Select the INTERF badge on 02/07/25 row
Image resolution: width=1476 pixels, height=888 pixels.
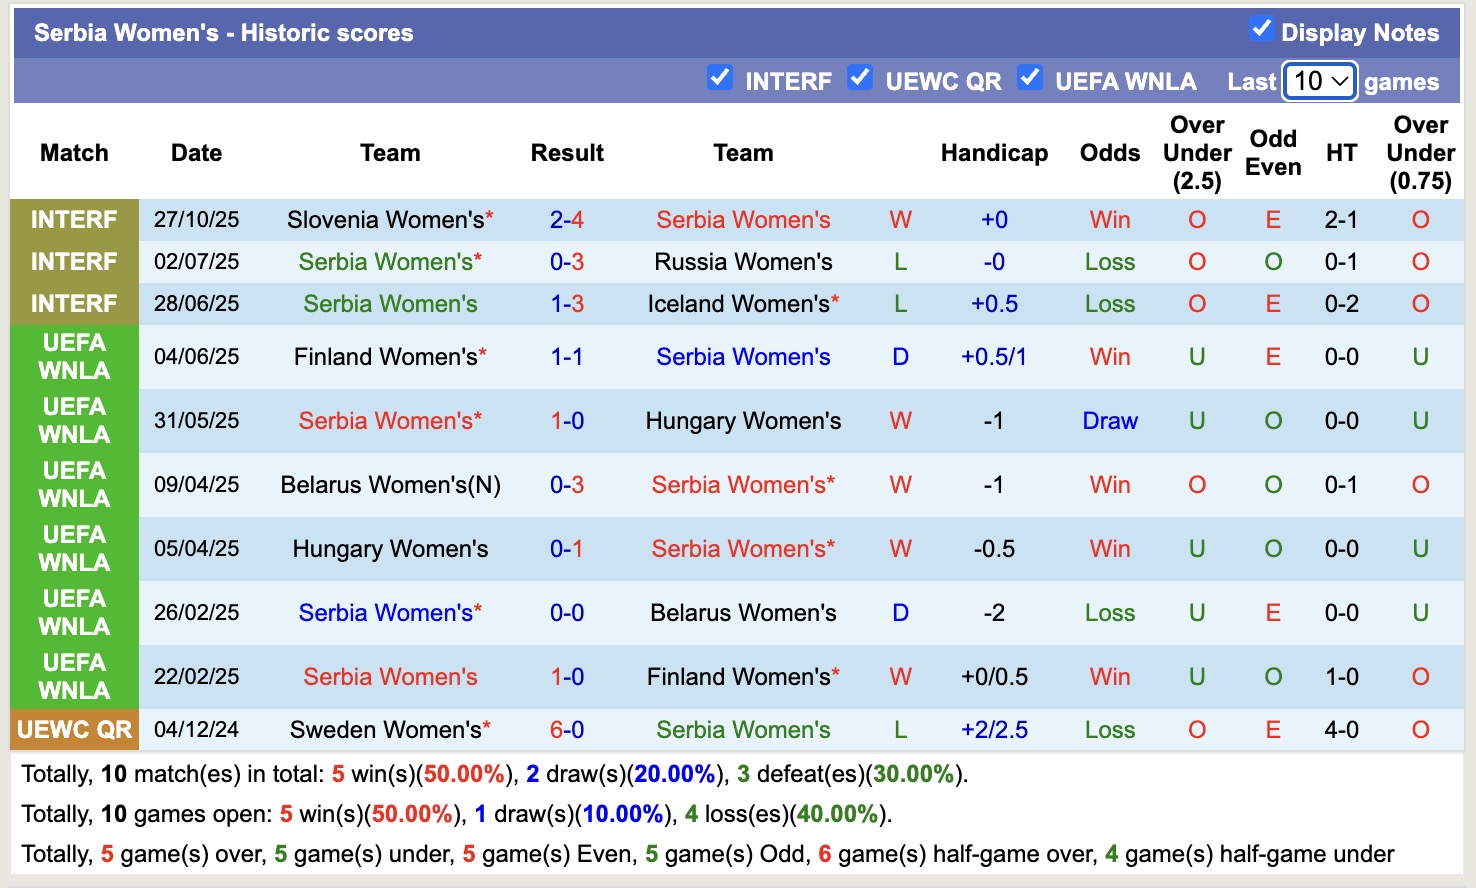[74, 261]
